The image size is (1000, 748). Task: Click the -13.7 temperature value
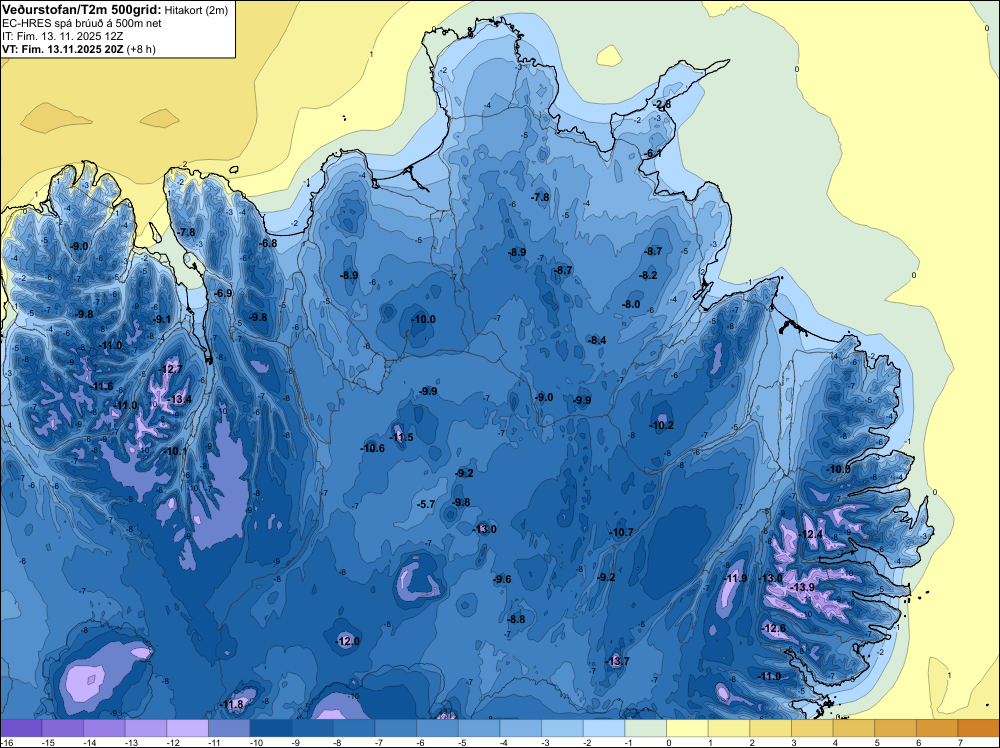(x=617, y=661)
